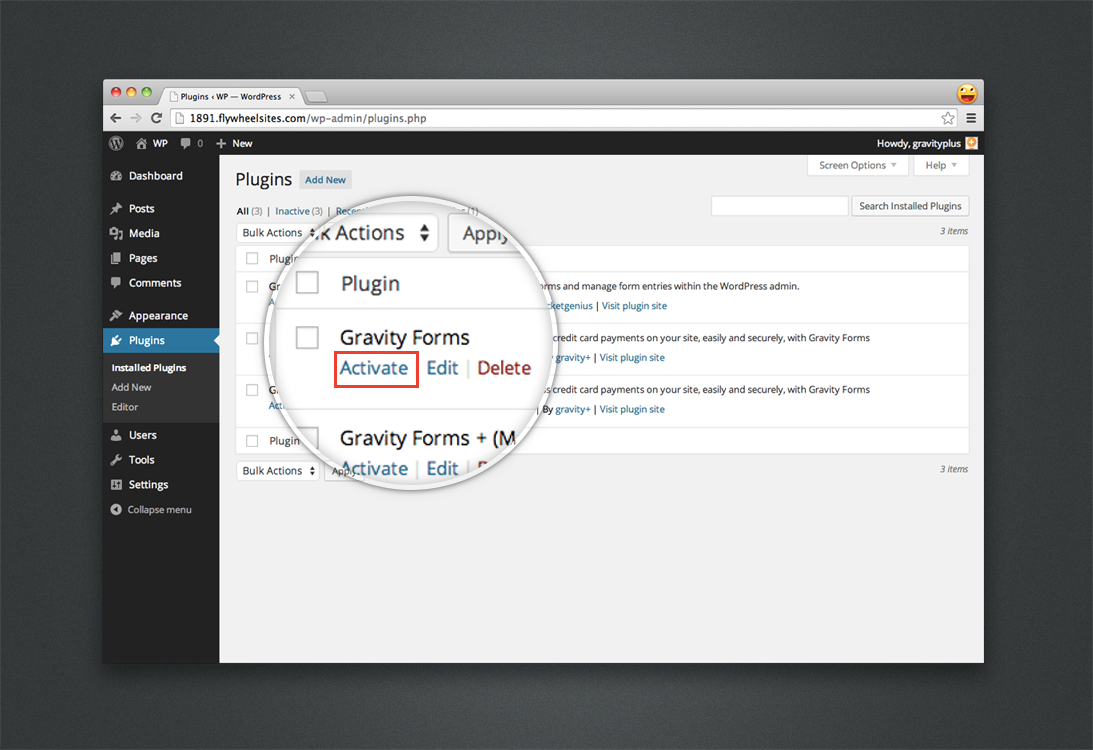Open Comments from the sidebar speech bubble icon
Image resolution: width=1093 pixels, height=750 pixels.
click(x=116, y=283)
